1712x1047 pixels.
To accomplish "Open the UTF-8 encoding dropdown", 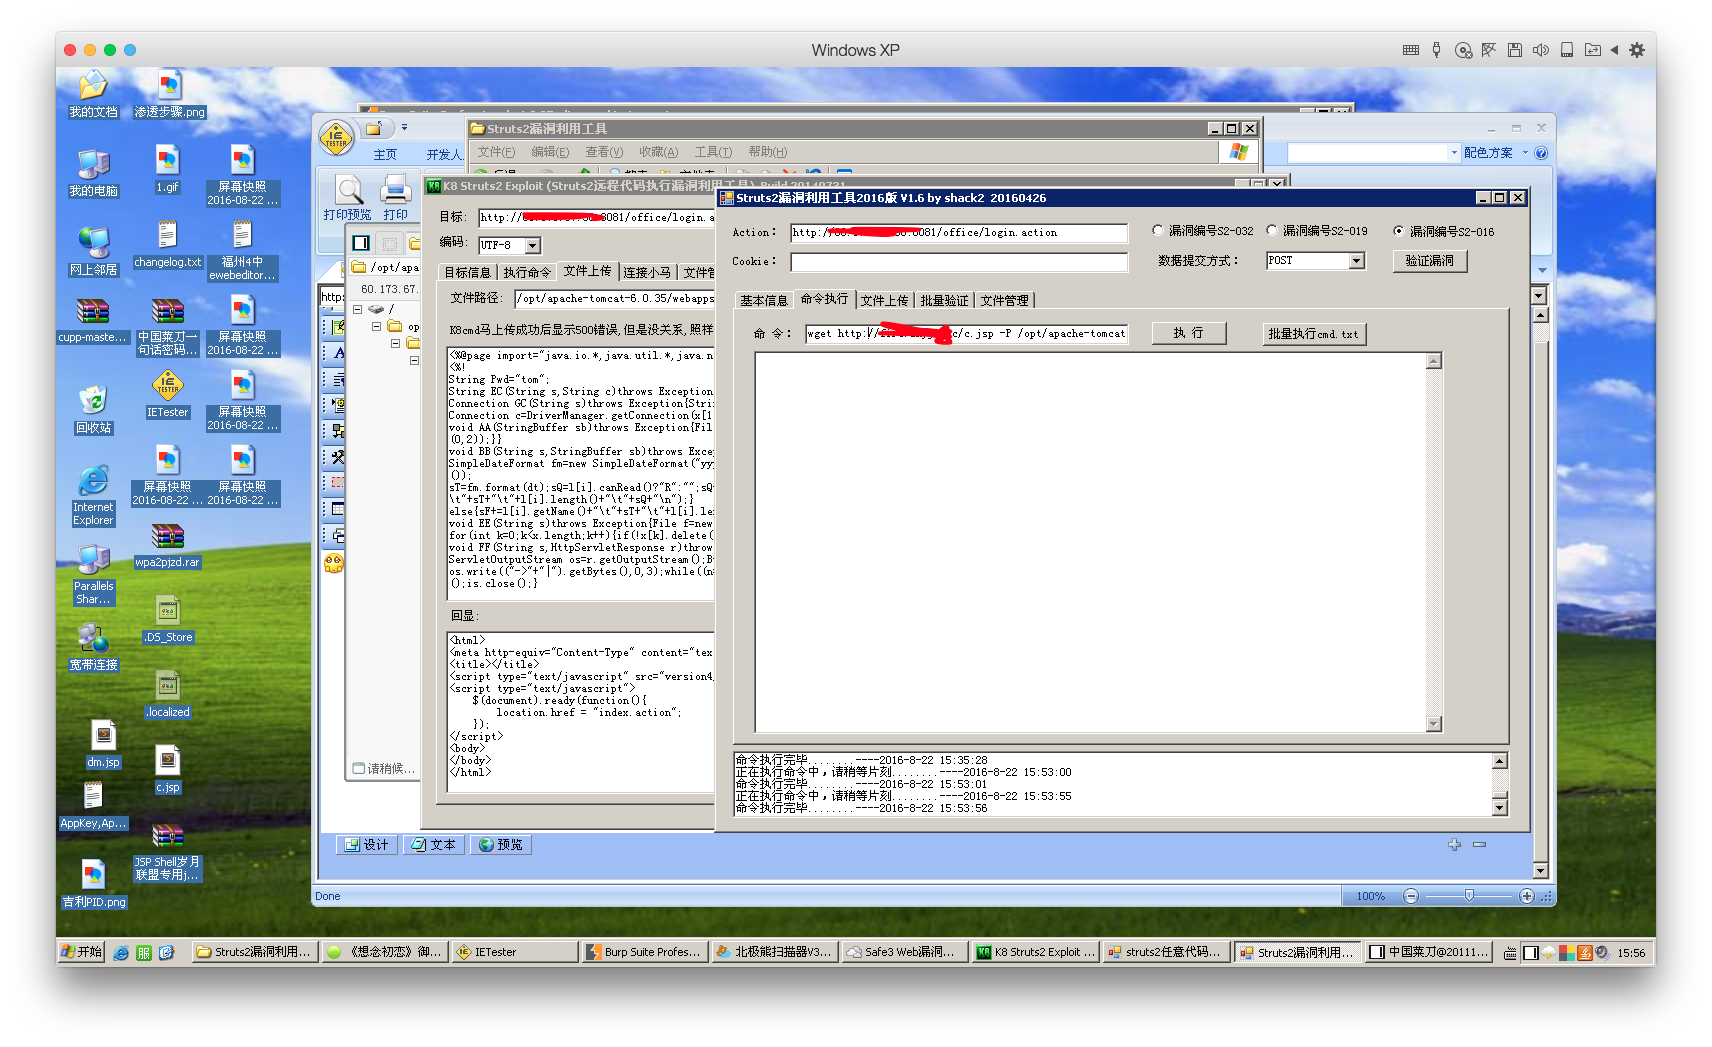I will (533, 245).
